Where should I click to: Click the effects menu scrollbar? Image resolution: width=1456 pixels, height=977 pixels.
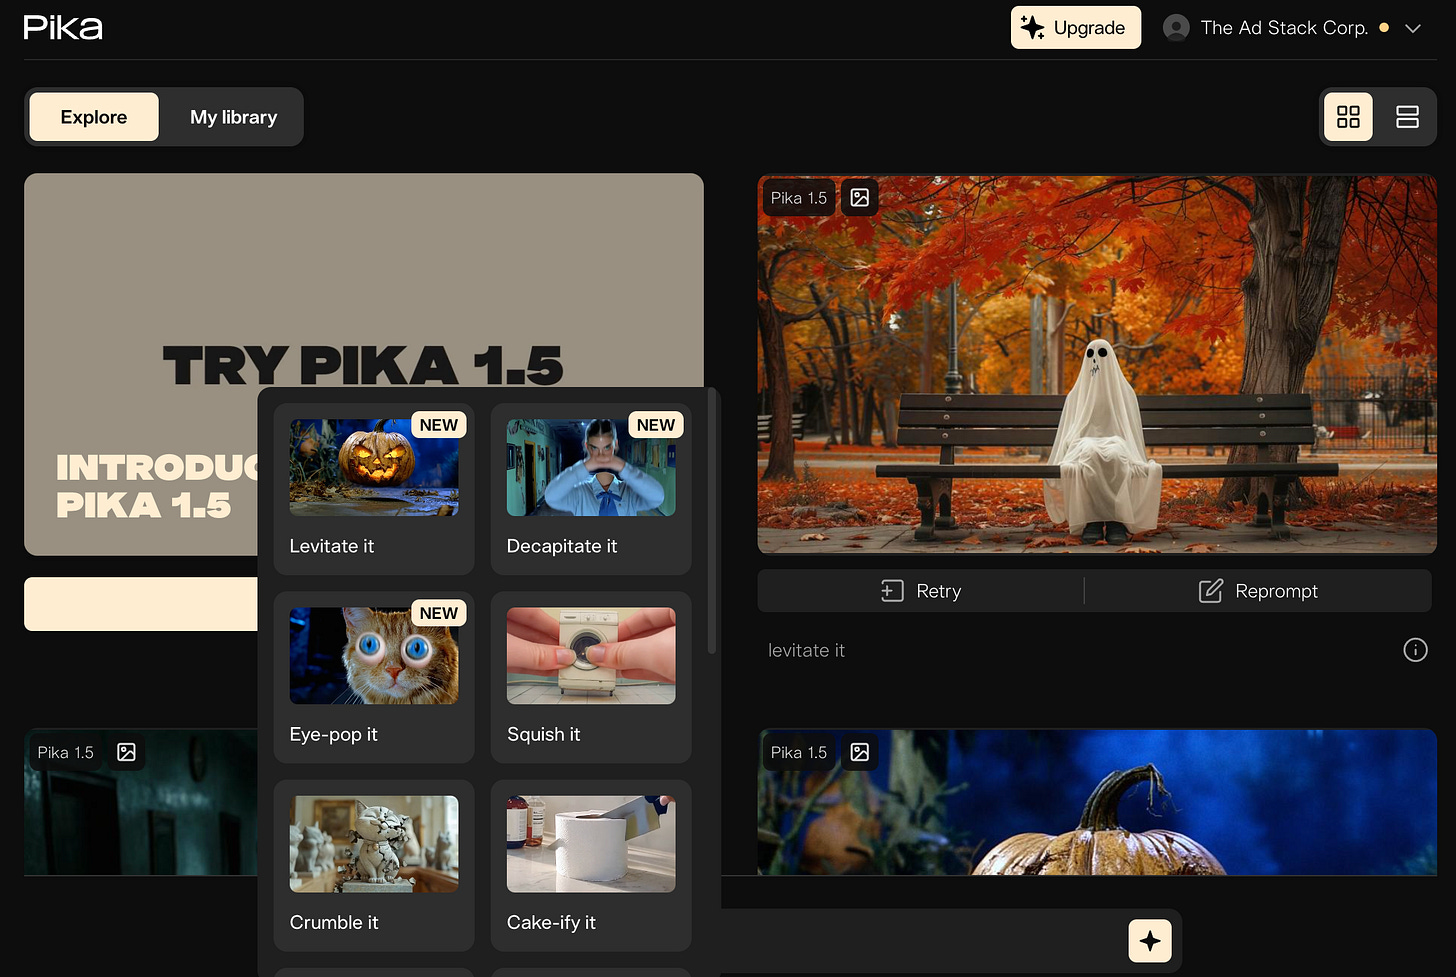[x=712, y=522]
